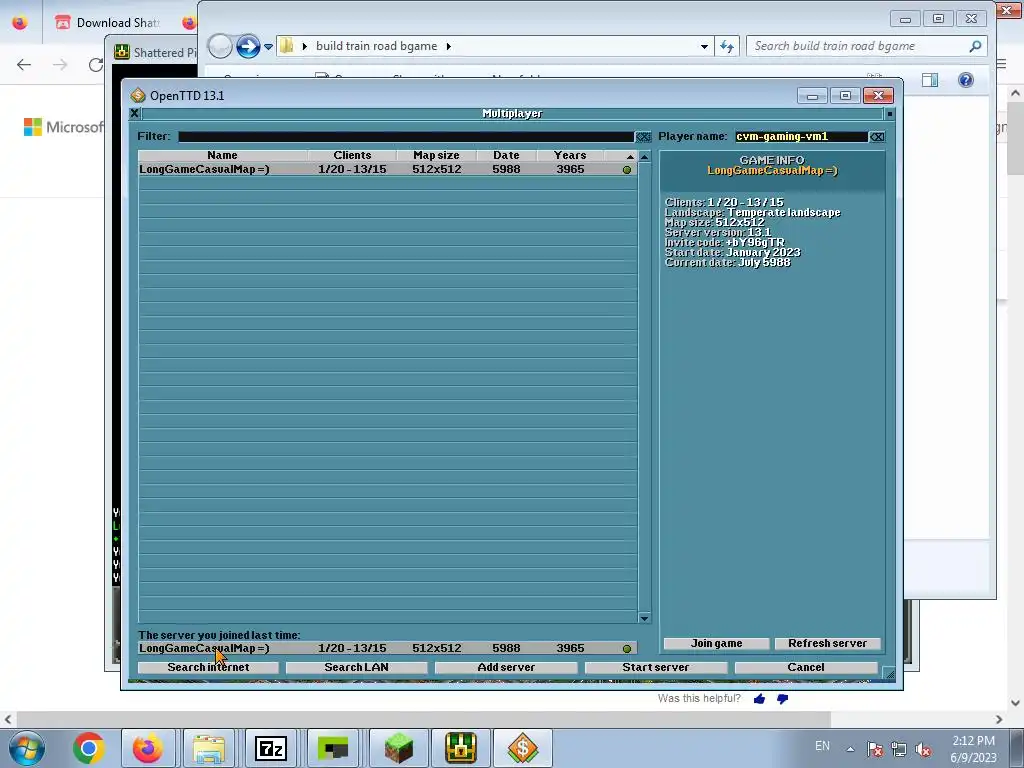Click Search internet button

(x=208, y=667)
